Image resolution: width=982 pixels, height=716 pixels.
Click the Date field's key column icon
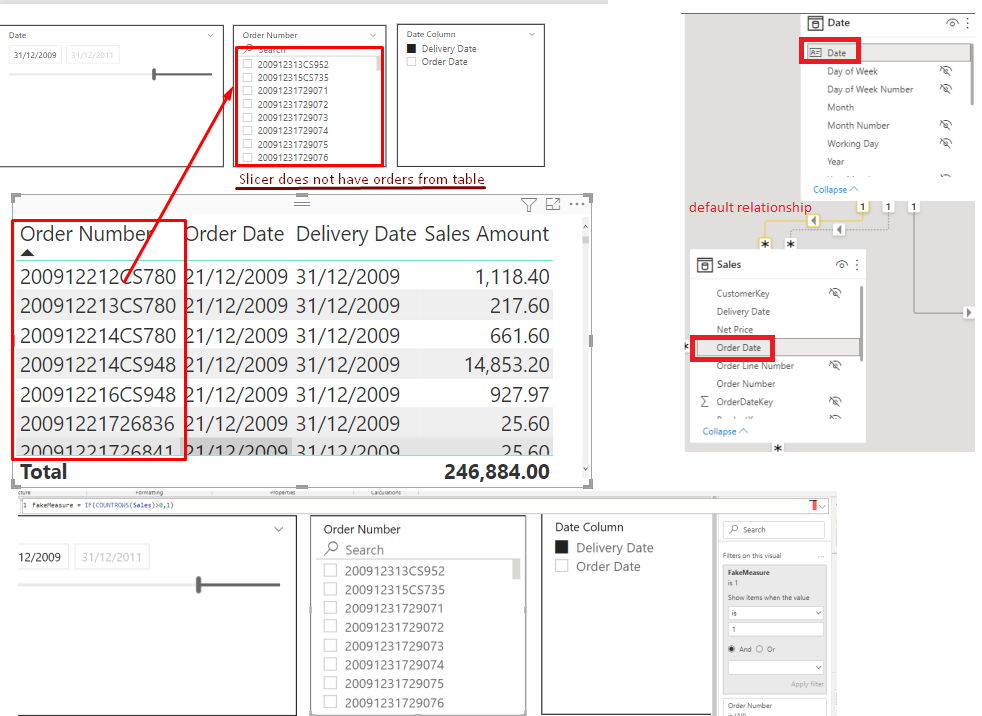pyautogui.click(x=815, y=53)
